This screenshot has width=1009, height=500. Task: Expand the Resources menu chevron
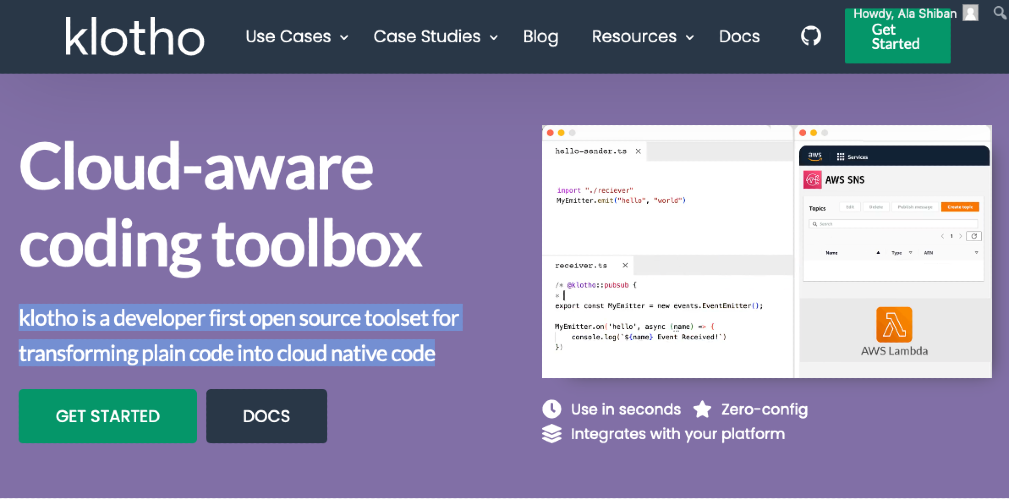tap(690, 37)
